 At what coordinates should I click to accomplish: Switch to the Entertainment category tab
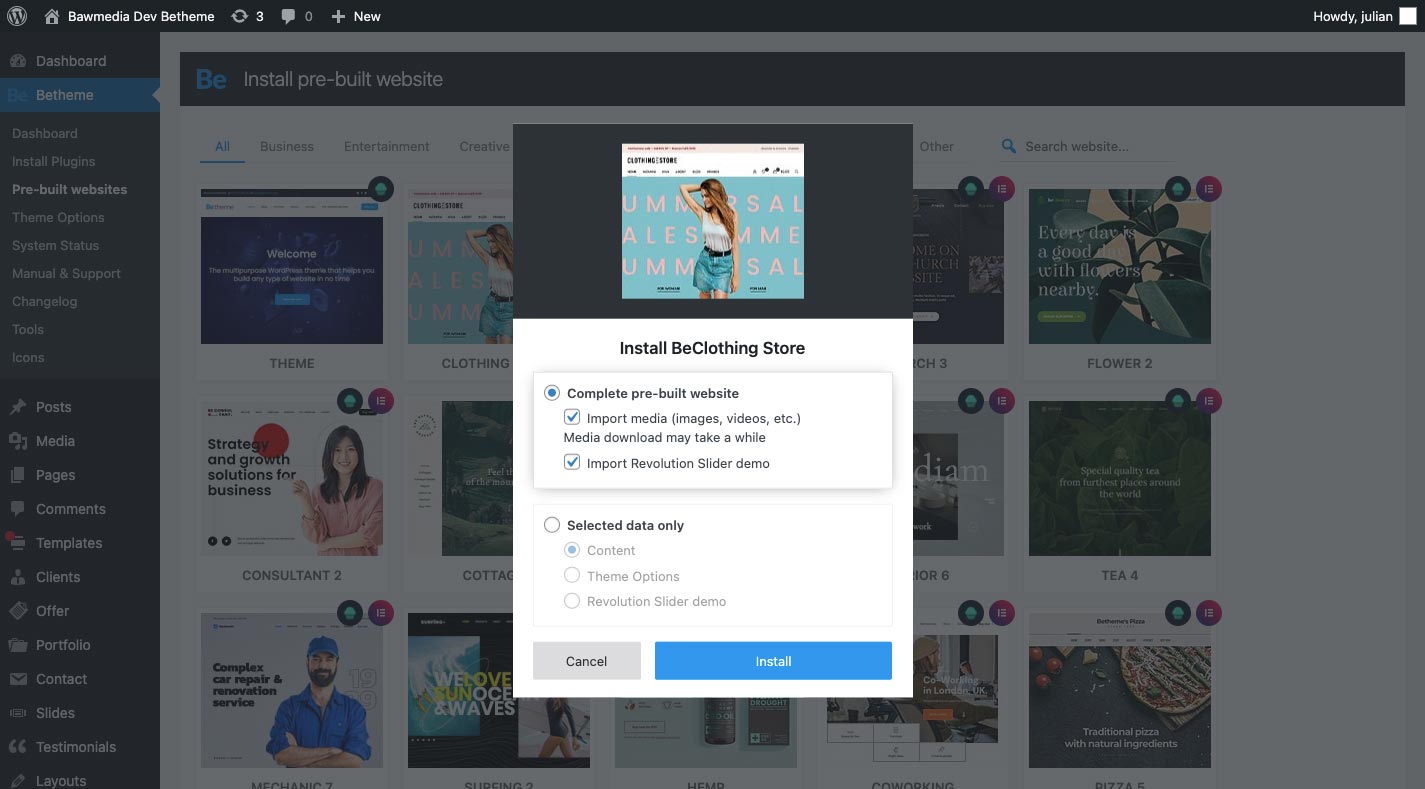point(387,146)
